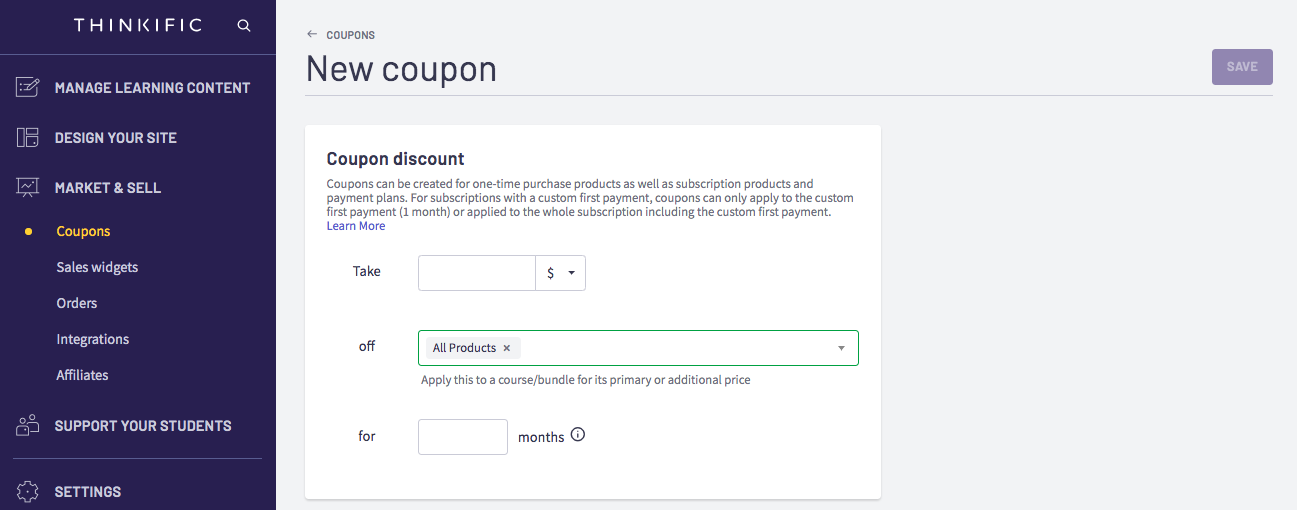Click the Save button
1297x510 pixels.
pos(1242,67)
